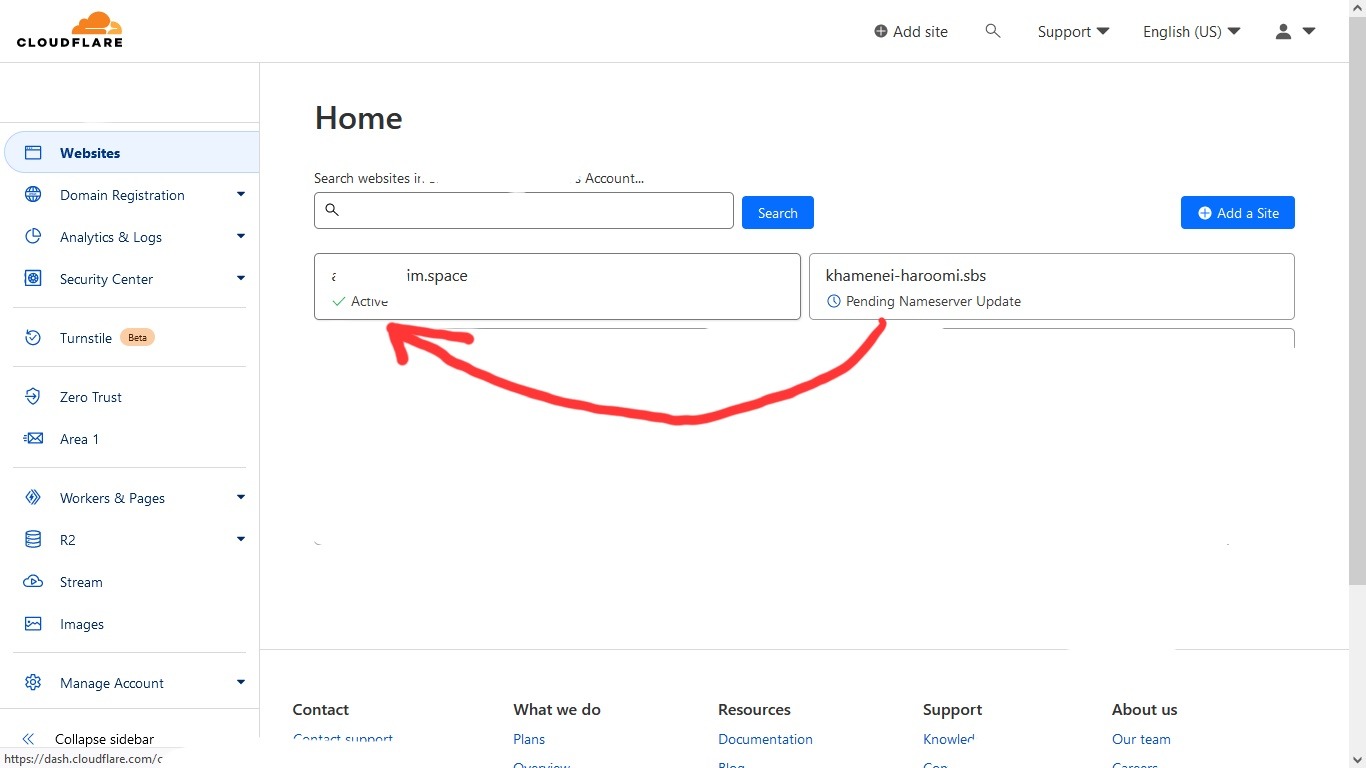Collapse the sidebar
This screenshot has height=768, width=1366.
pos(87,739)
